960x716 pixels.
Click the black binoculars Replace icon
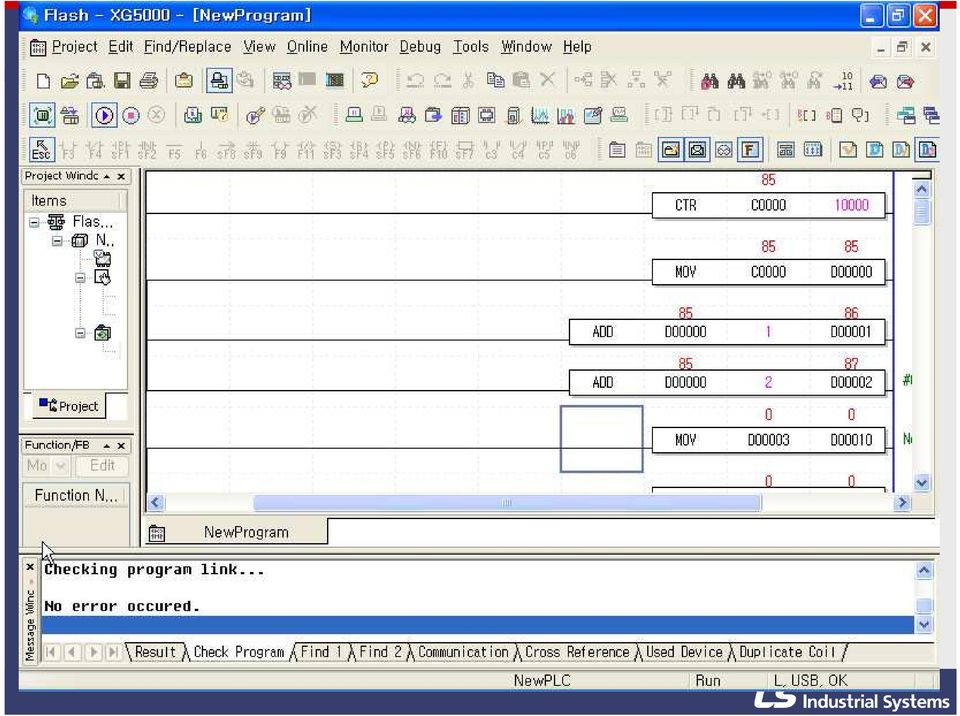click(736, 81)
